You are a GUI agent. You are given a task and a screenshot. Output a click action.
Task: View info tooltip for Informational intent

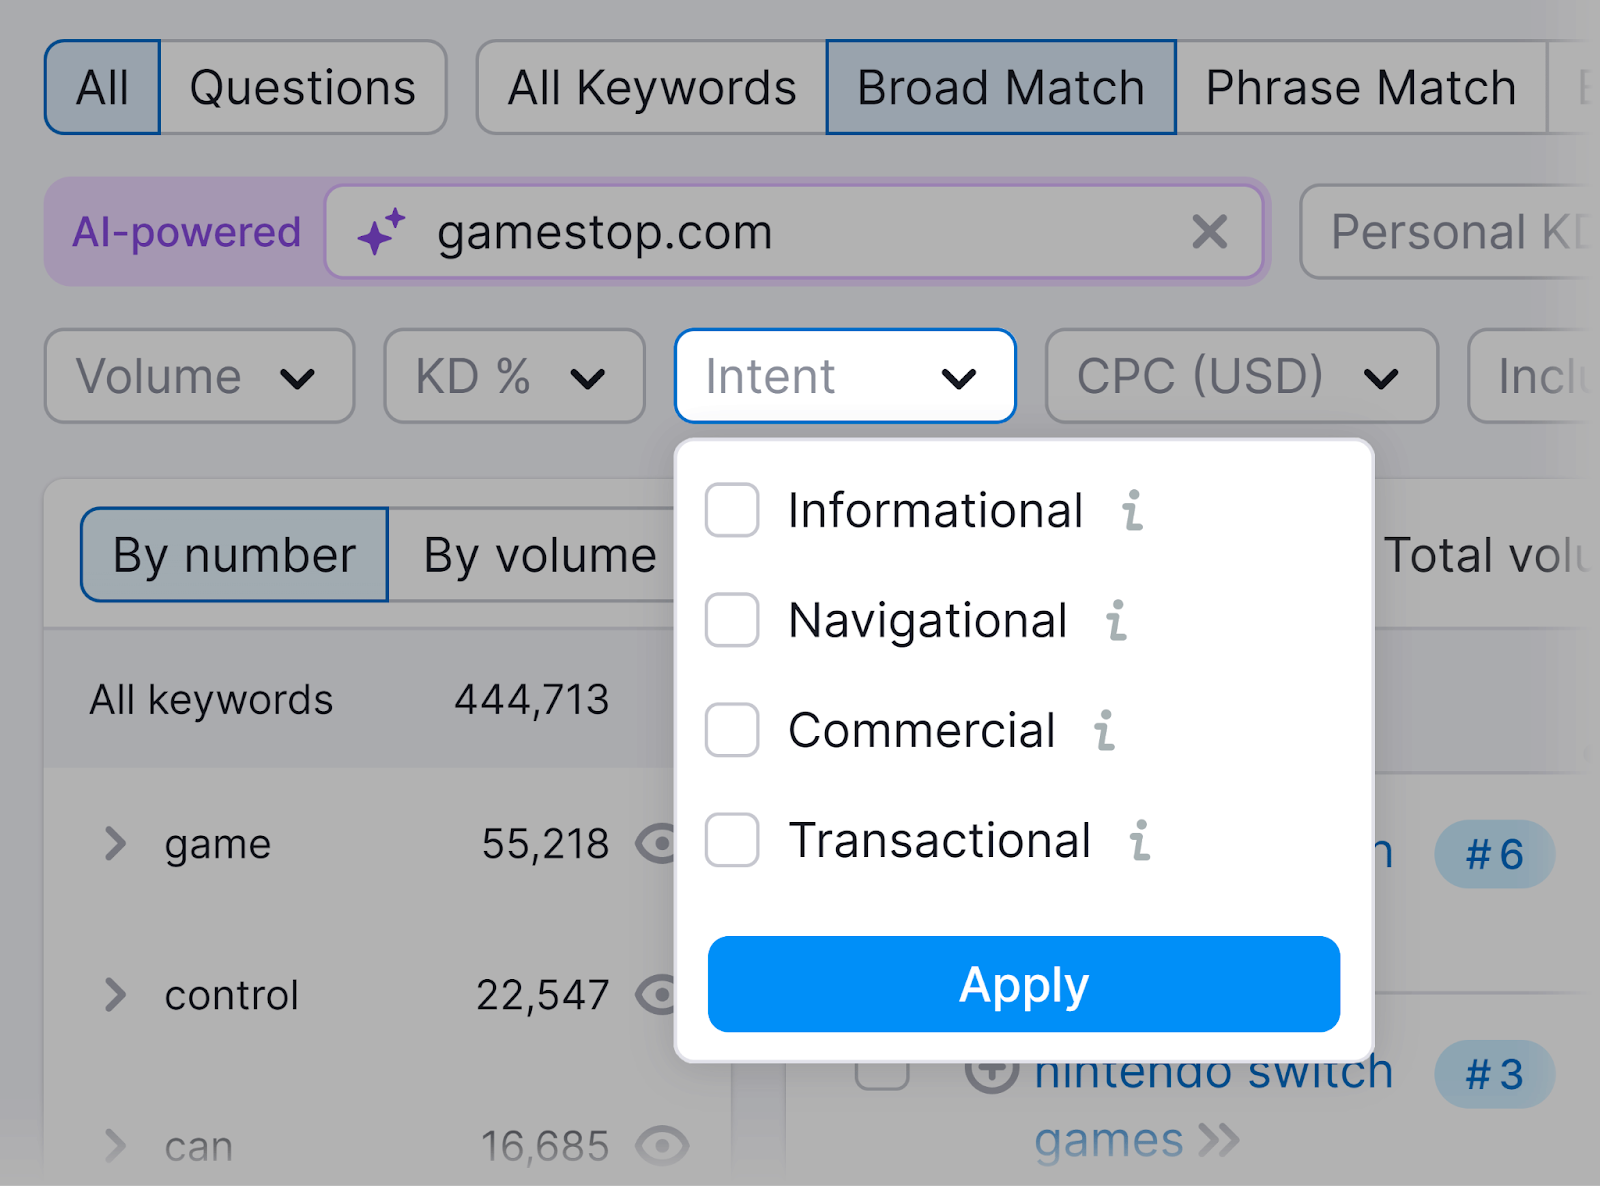coord(1131,511)
